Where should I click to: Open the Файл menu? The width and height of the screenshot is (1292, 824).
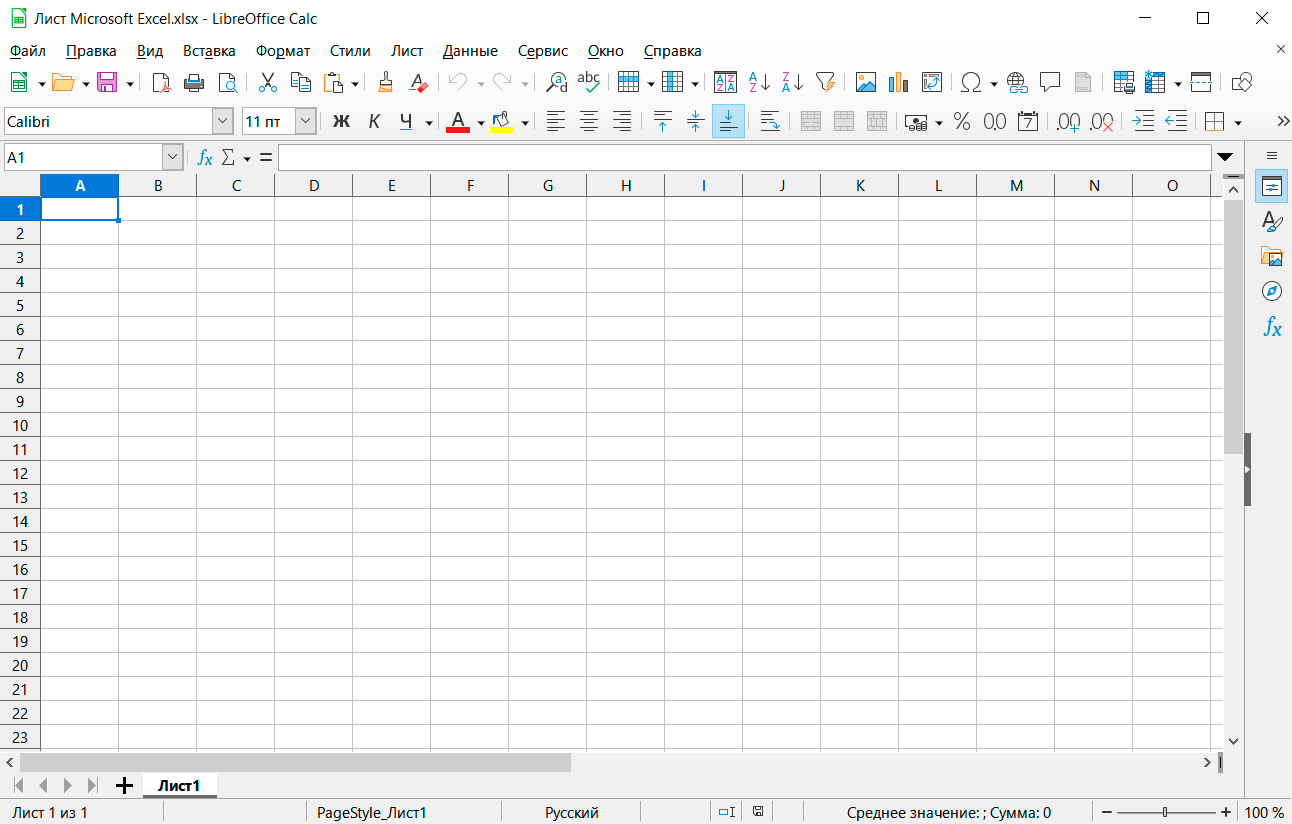tap(28, 51)
